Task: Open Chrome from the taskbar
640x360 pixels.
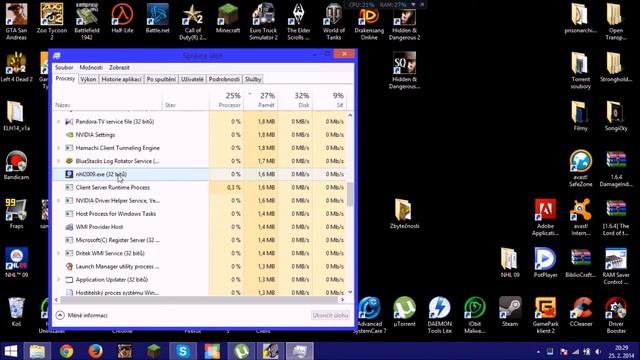Action: point(66,351)
